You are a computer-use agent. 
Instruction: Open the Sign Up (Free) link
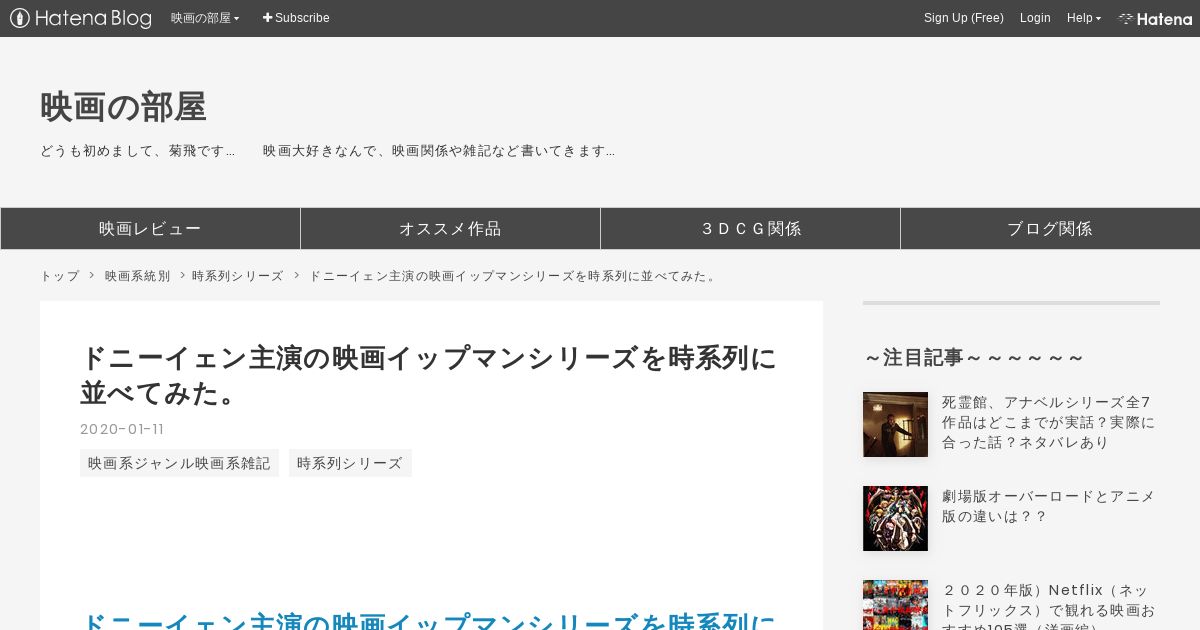coord(964,18)
